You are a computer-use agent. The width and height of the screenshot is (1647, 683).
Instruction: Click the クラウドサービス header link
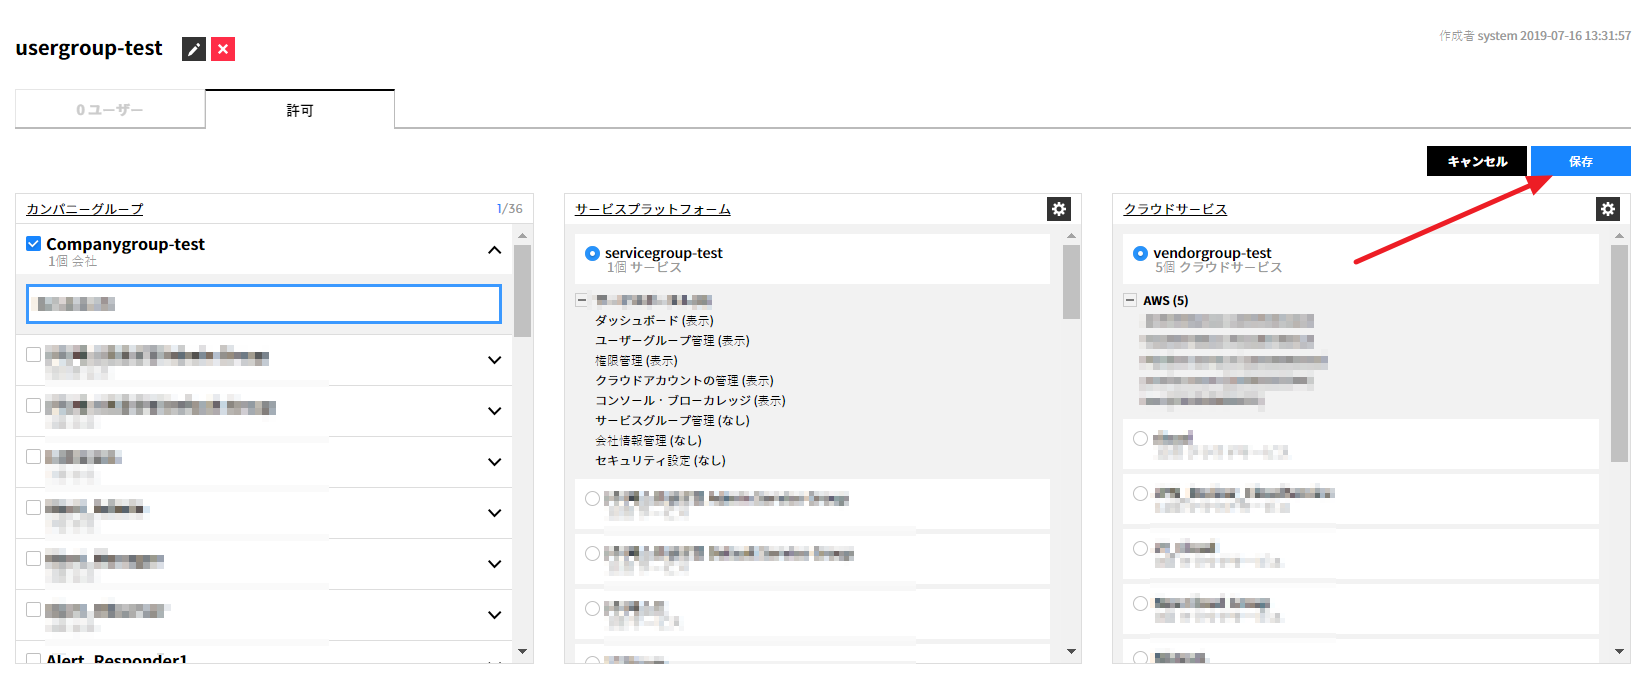pos(1175,209)
